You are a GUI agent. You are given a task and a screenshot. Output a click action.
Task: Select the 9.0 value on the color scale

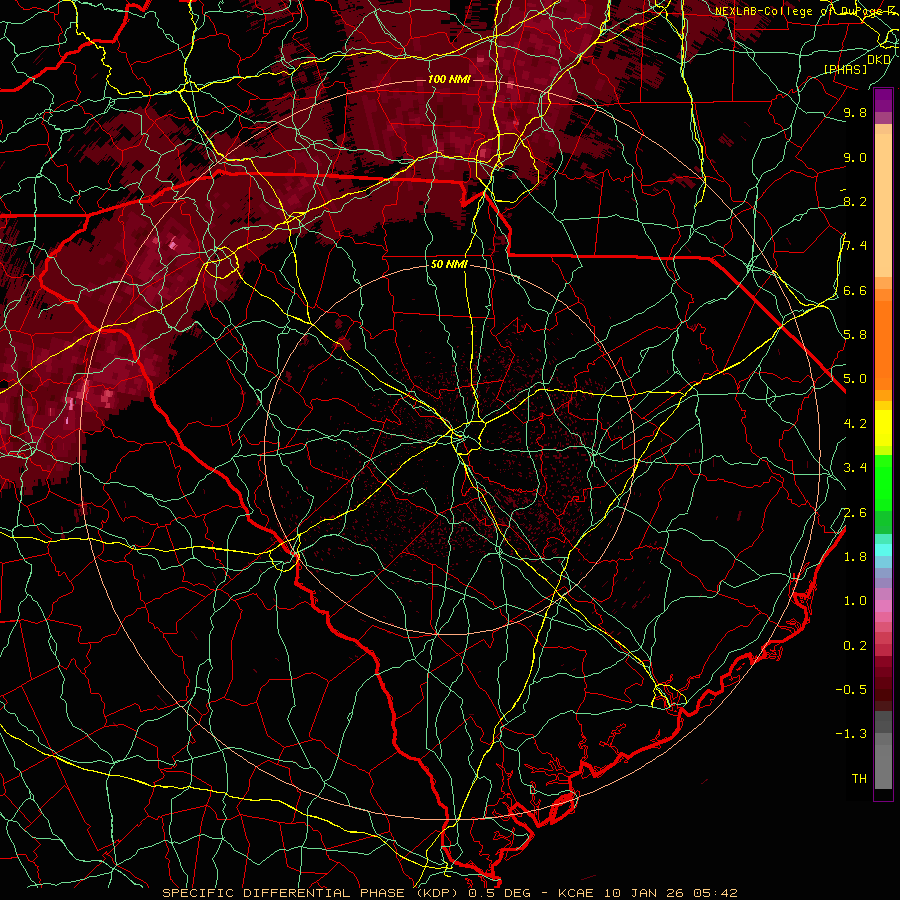click(855, 157)
